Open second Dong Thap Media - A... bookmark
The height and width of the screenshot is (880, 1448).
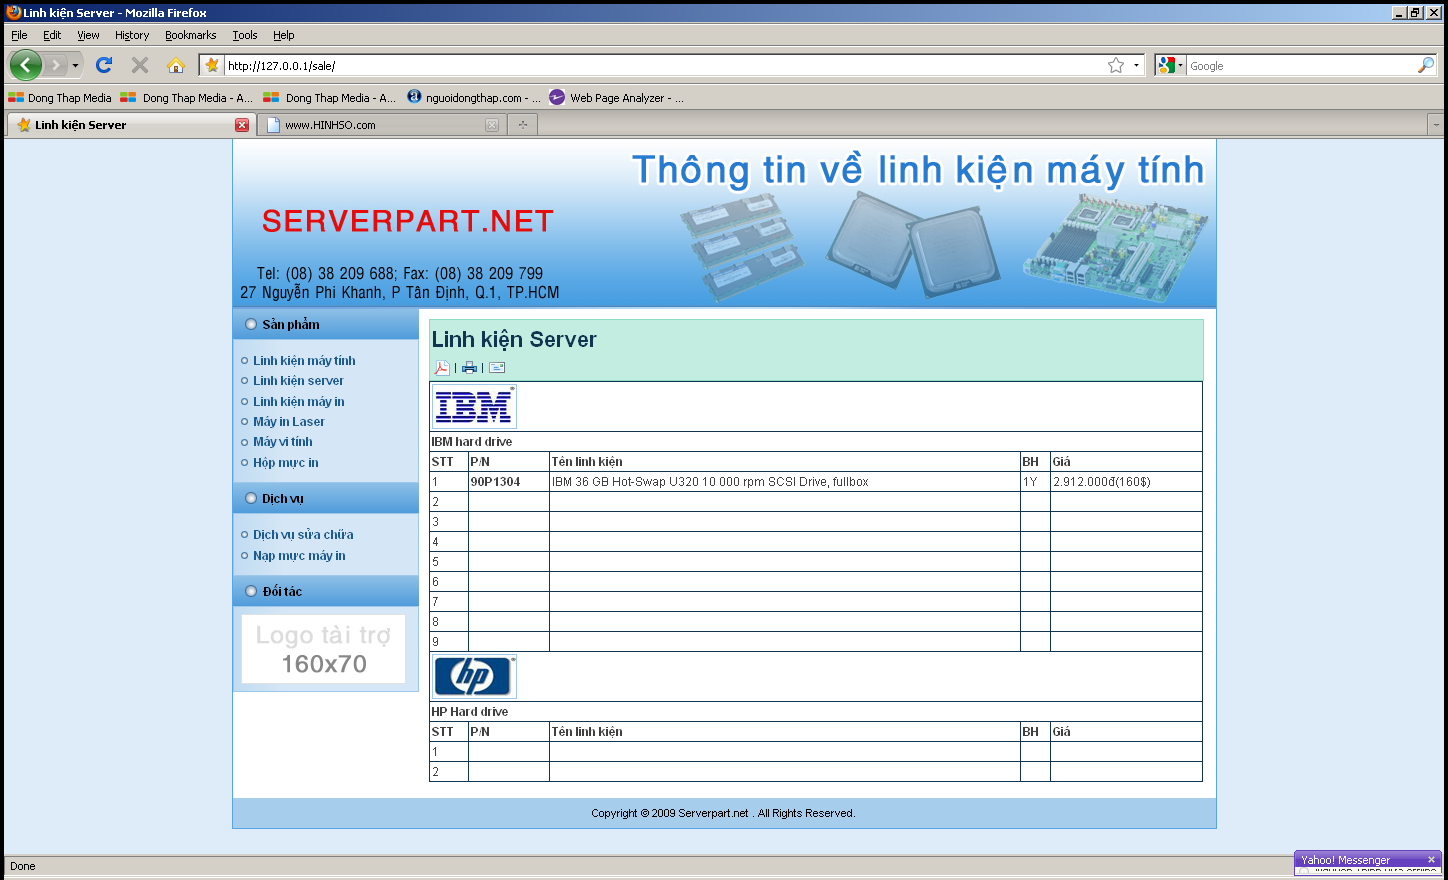[186, 98]
